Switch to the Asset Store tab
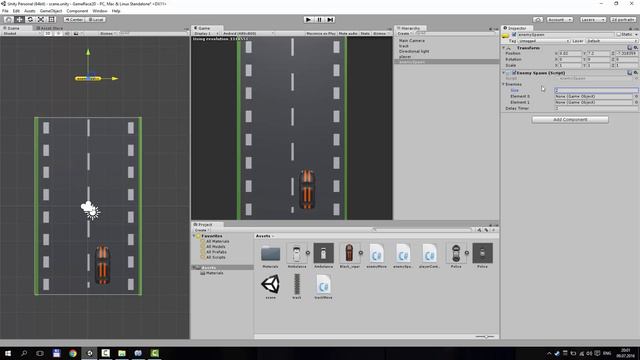The height and width of the screenshot is (360, 640). coord(49,28)
